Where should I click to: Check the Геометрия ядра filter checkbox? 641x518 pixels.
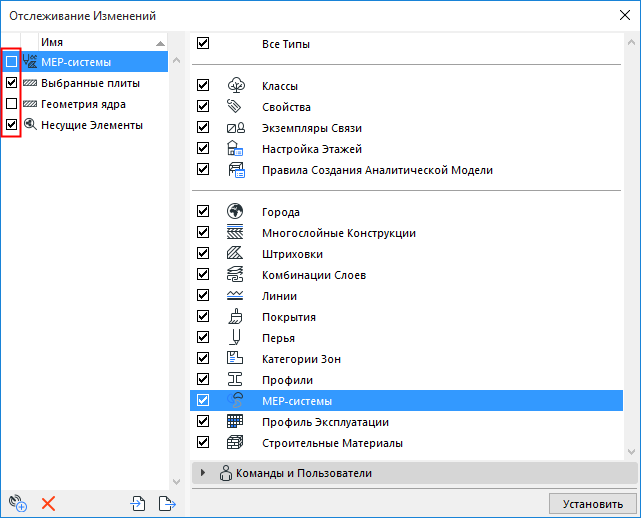(x=11, y=103)
